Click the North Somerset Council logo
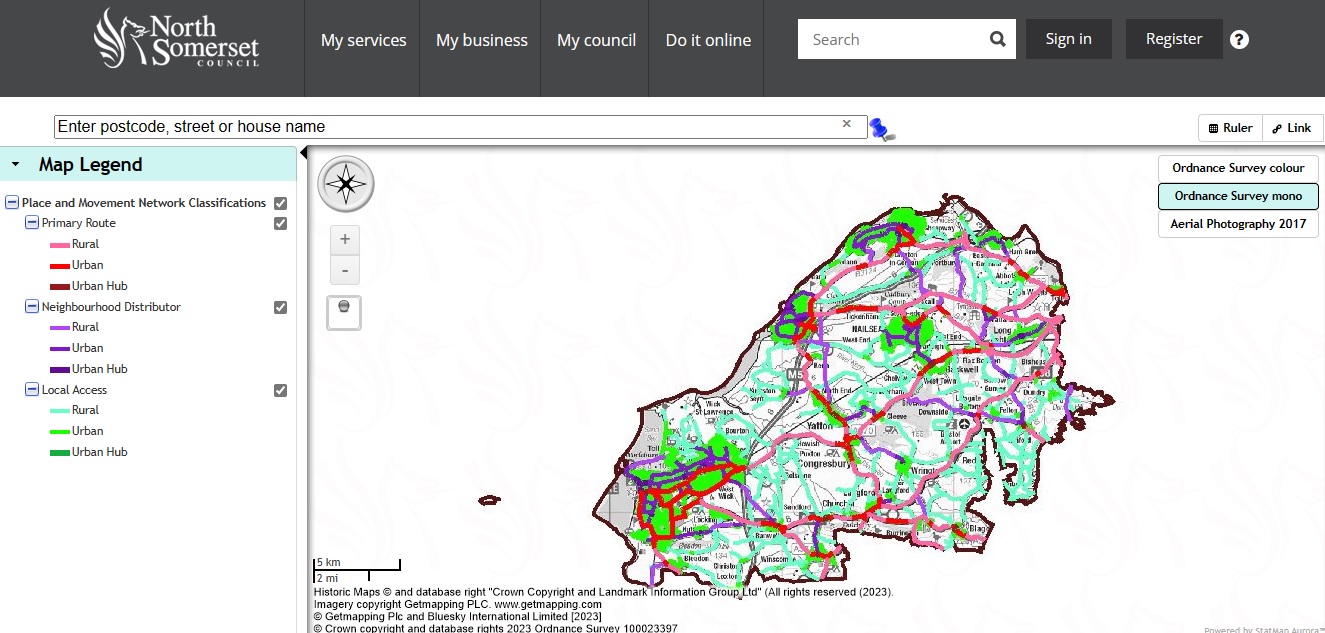Screen dimensions: 1325x633 tap(177, 39)
